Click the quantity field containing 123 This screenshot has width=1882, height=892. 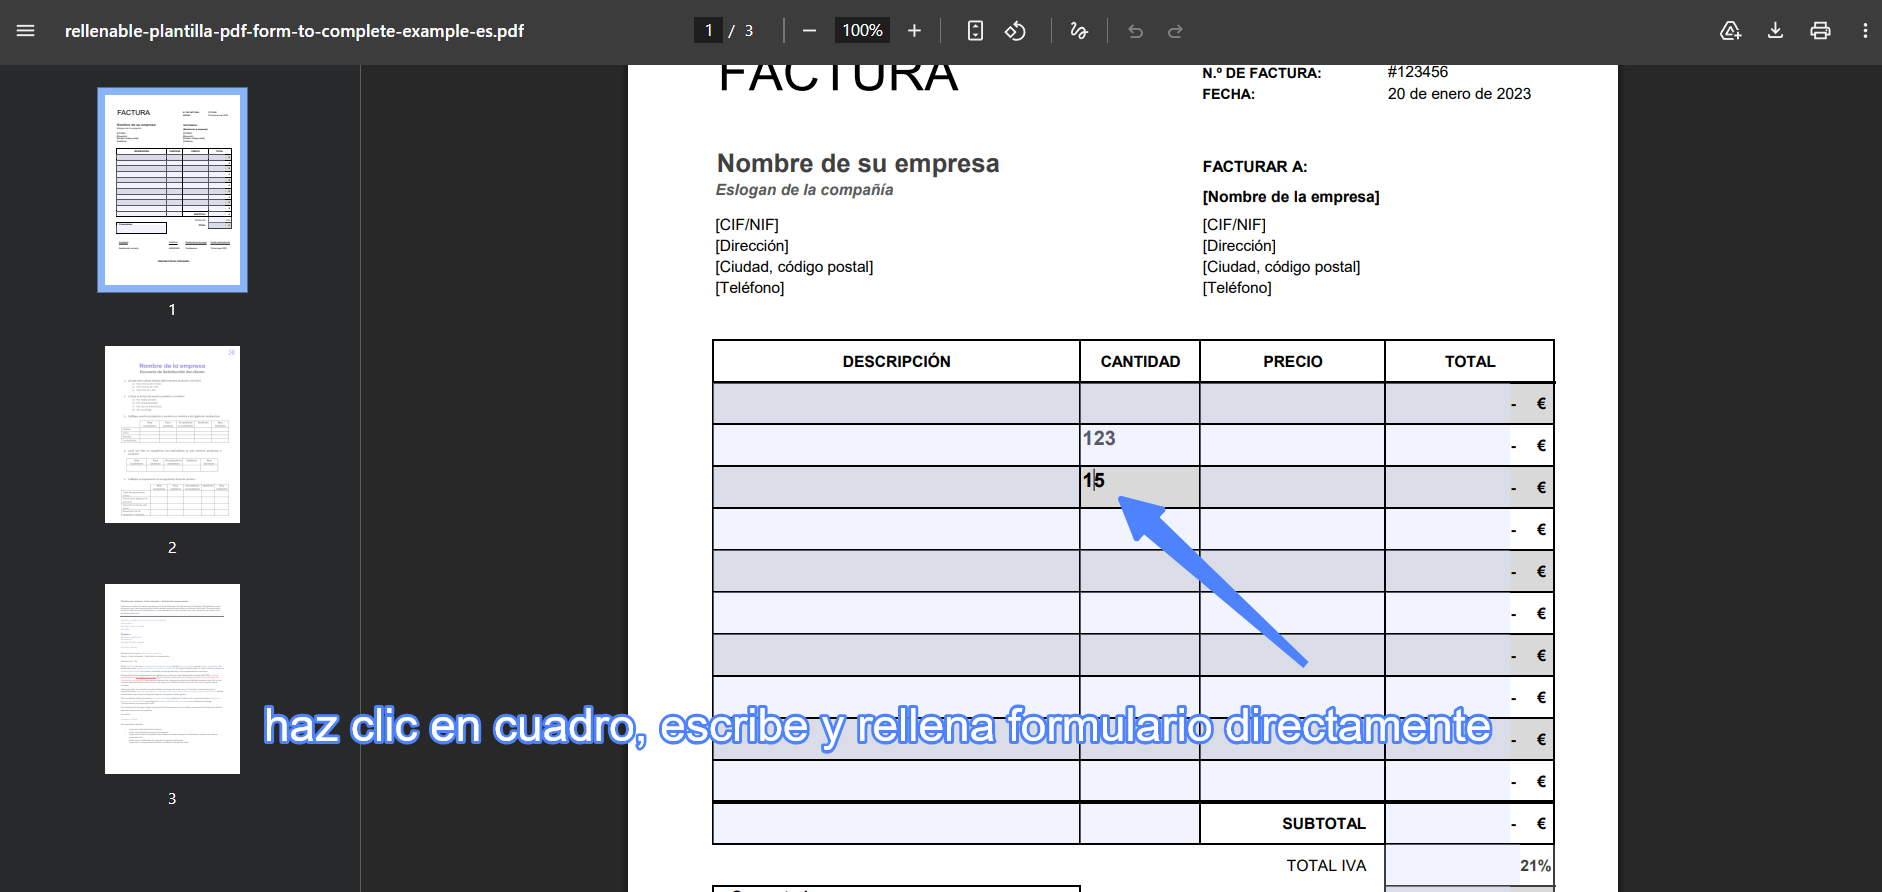coord(1140,445)
